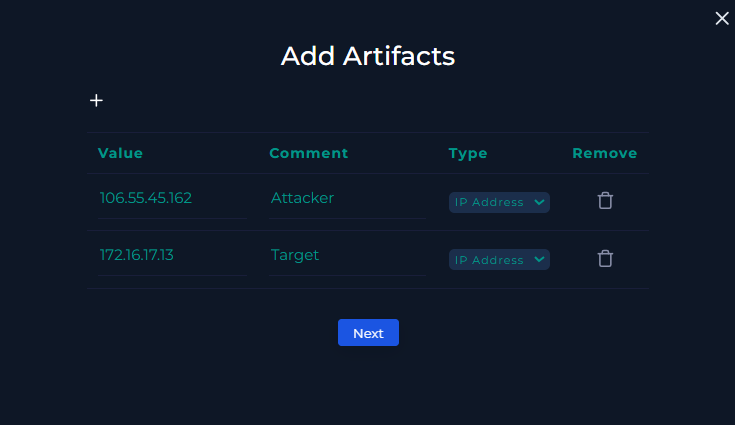Select the Target comment field
The width and height of the screenshot is (735, 425).
pyautogui.click(x=347, y=256)
